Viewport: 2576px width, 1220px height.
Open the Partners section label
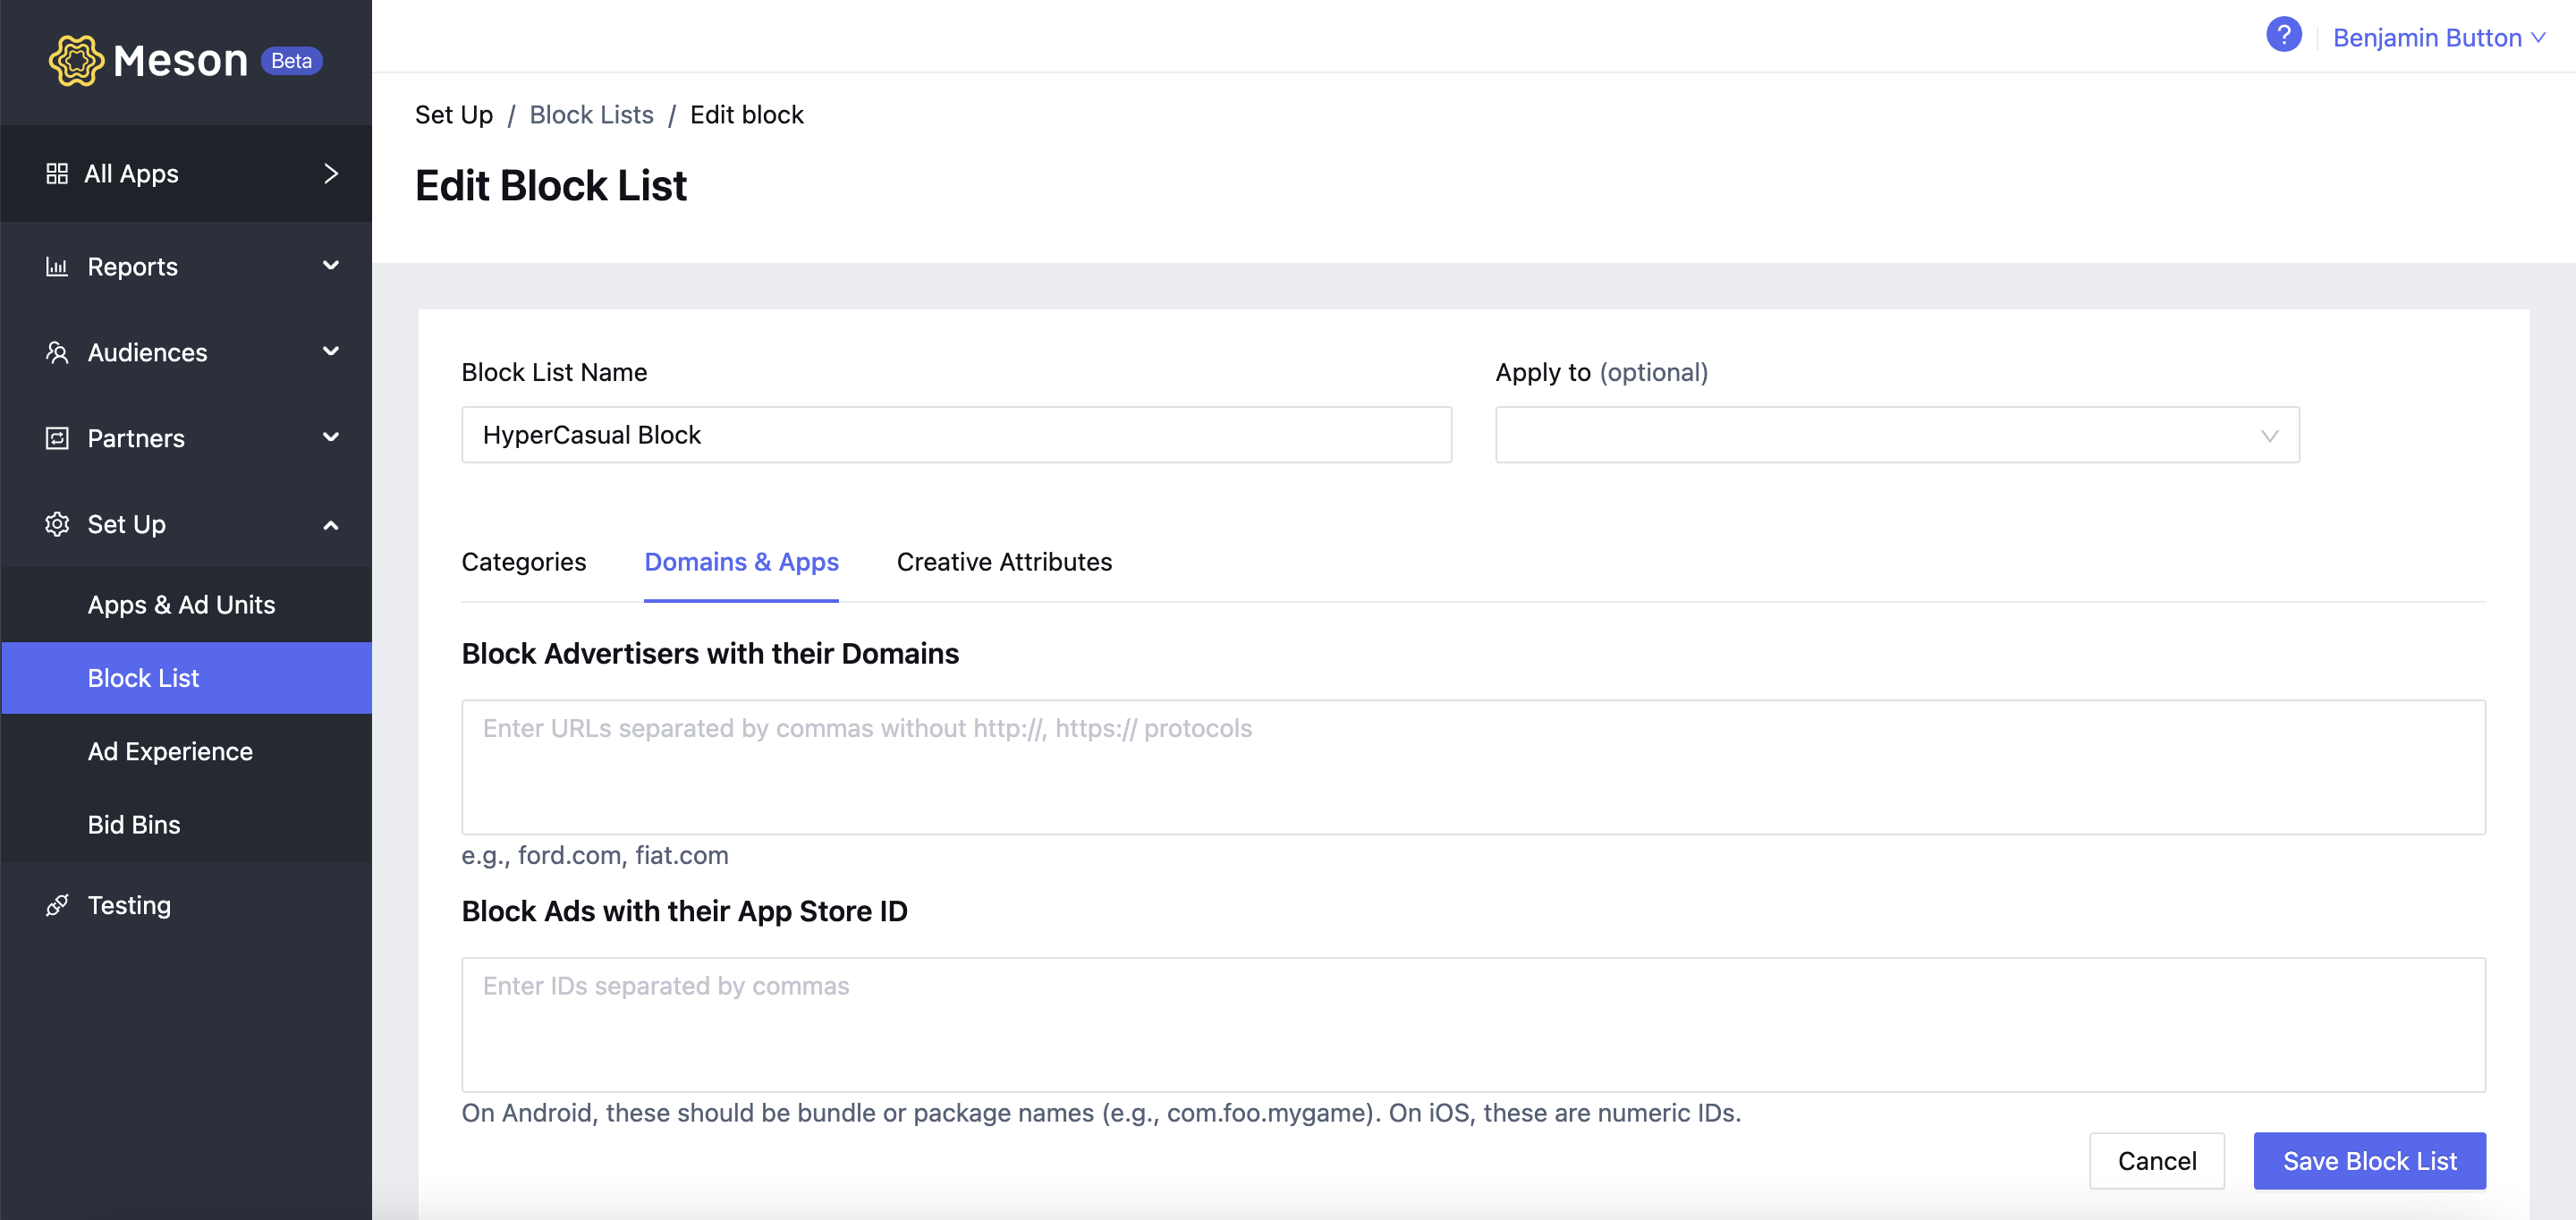(136, 439)
